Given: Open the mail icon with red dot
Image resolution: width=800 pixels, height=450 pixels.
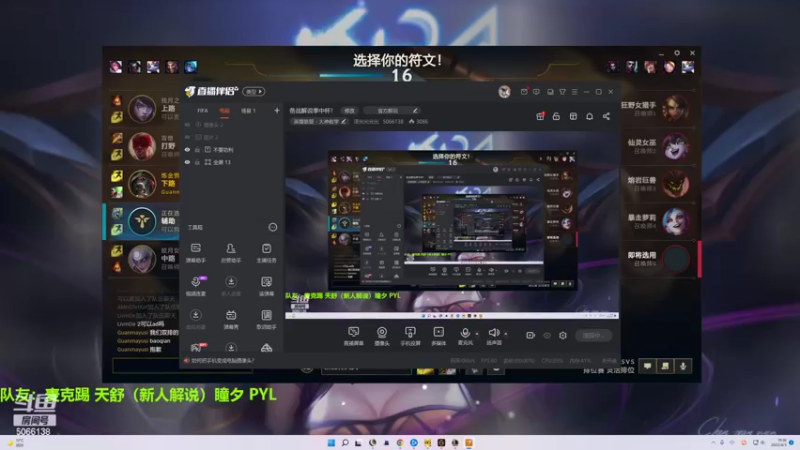Looking at the screenshot, I should point(524,92).
